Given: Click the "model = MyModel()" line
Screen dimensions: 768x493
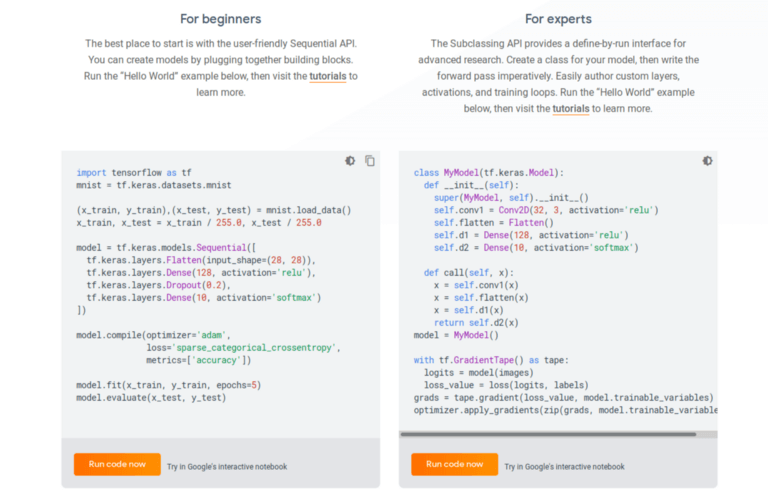Looking at the screenshot, I should tap(456, 335).
